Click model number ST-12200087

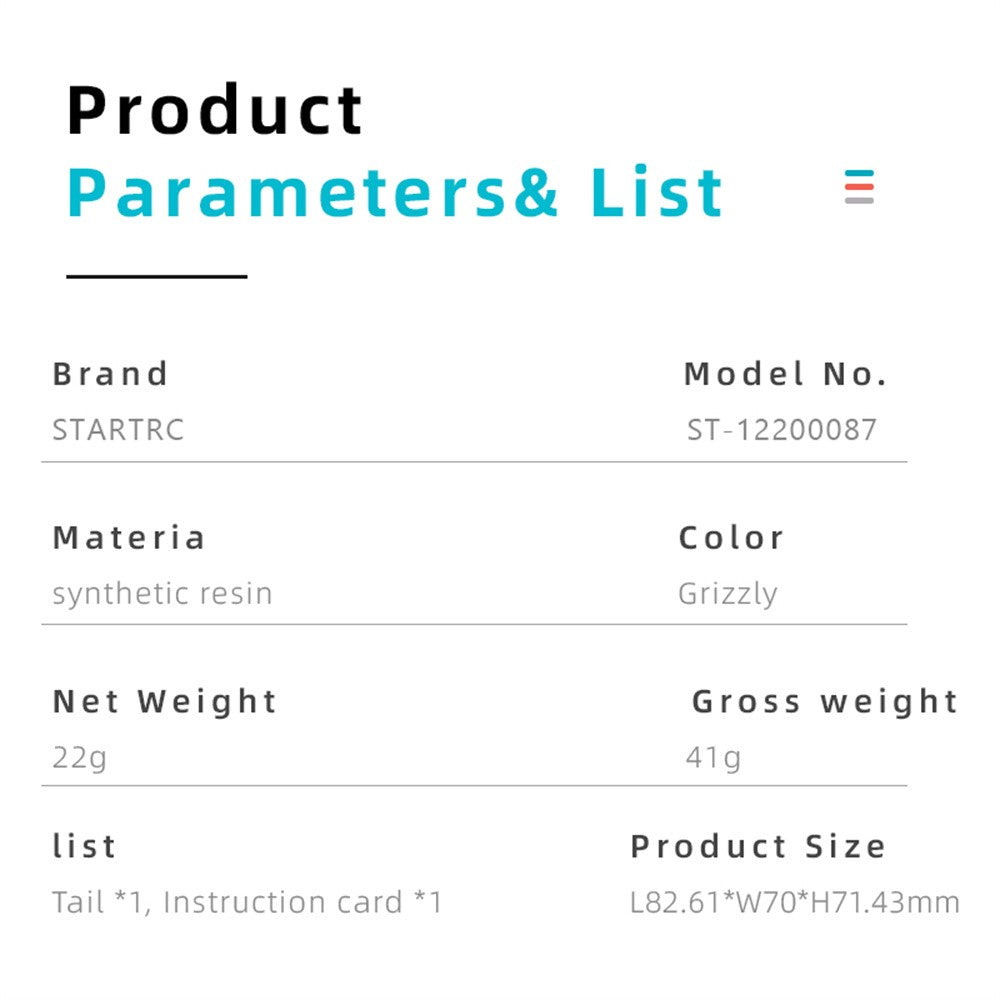click(x=781, y=430)
